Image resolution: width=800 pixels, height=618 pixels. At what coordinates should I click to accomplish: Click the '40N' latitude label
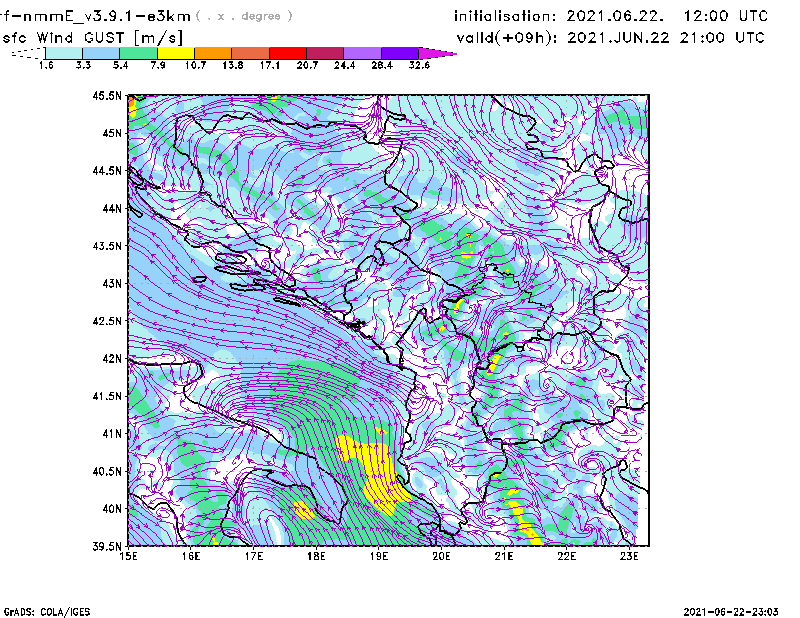click(112, 509)
